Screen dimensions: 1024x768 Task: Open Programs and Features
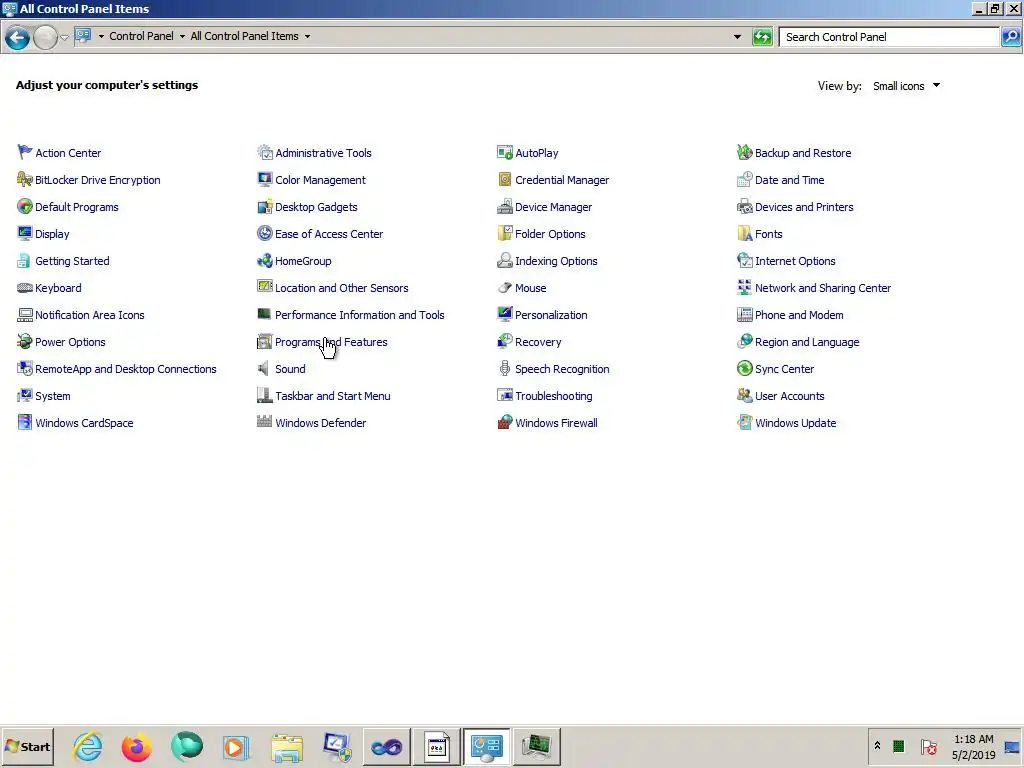point(331,342)
